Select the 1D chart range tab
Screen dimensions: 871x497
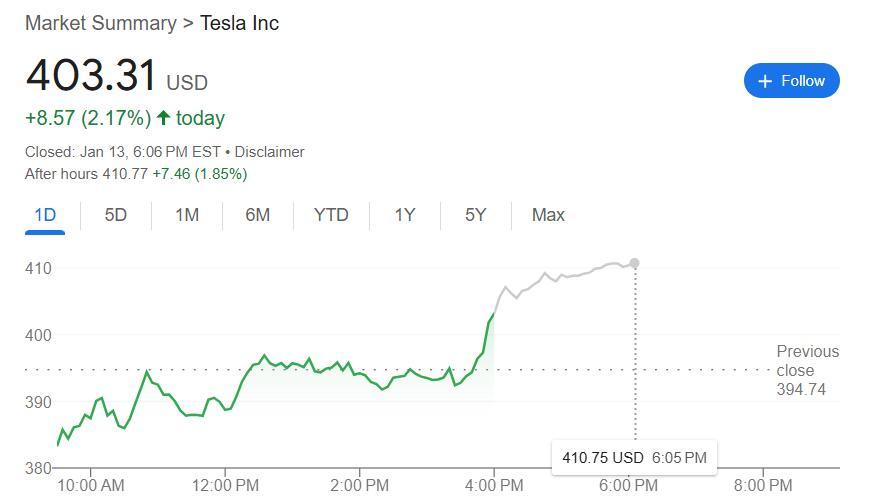pos(45,215)
